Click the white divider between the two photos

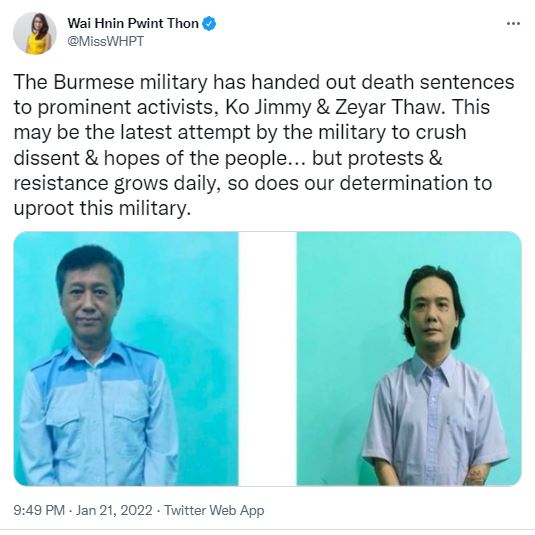point(268,358)
